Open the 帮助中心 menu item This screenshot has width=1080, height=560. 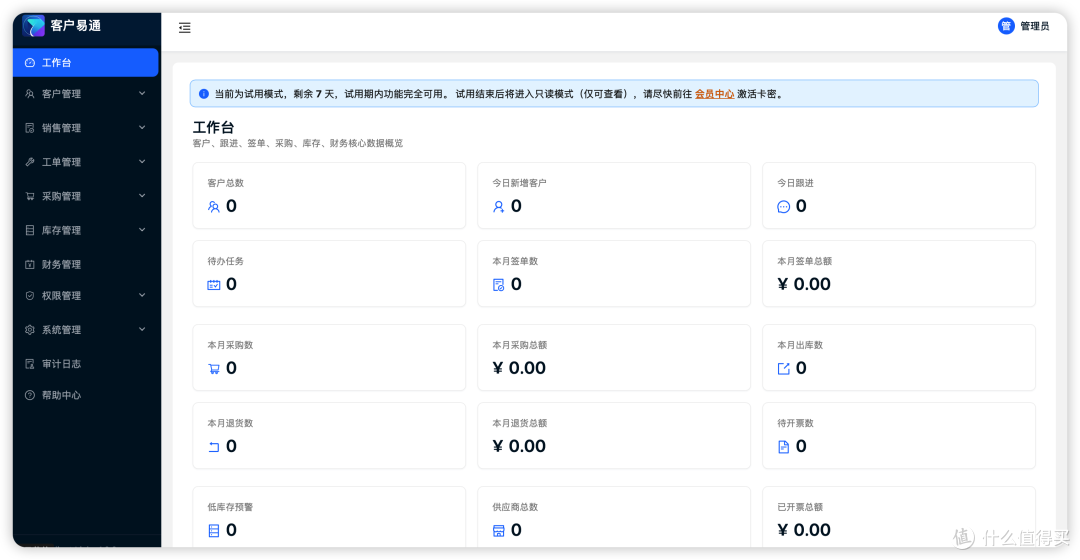click(x=85, y=395)
